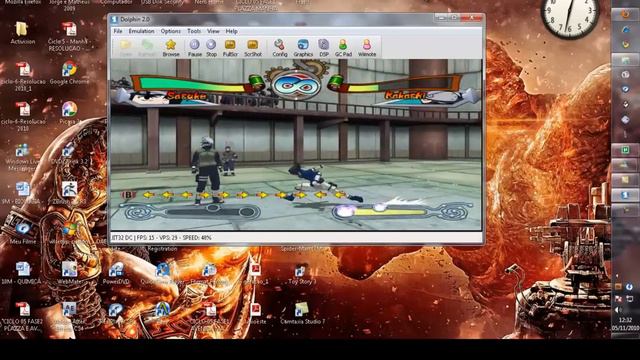Image resolution: width=640 pixels, height=360 pixels.
Task: Open the Wiimote settings icon
Action: pyautogui.click(x=367, y=48)
